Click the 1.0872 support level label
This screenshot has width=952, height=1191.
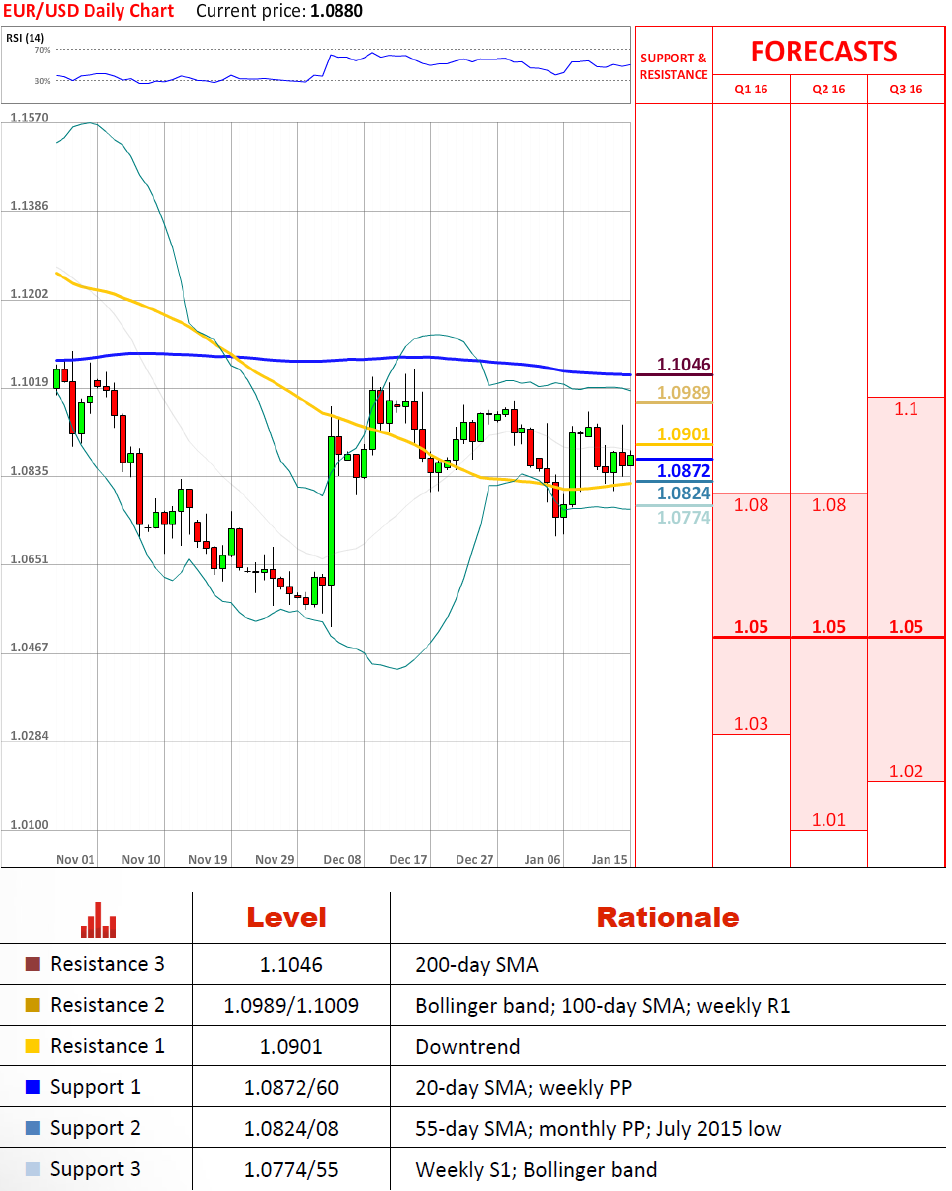pyautogui.click(x=683, y=471)
